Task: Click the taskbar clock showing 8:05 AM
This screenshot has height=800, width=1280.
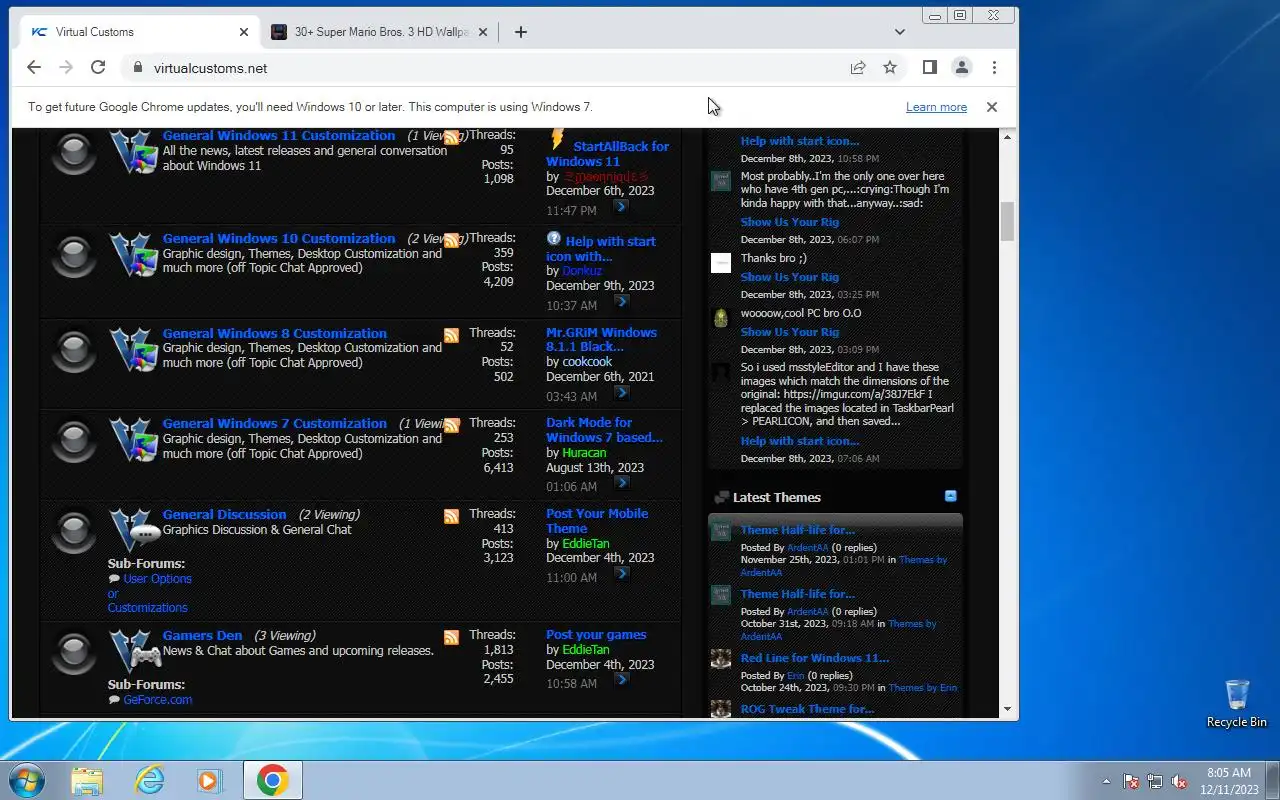Action: pos(1229,780)
